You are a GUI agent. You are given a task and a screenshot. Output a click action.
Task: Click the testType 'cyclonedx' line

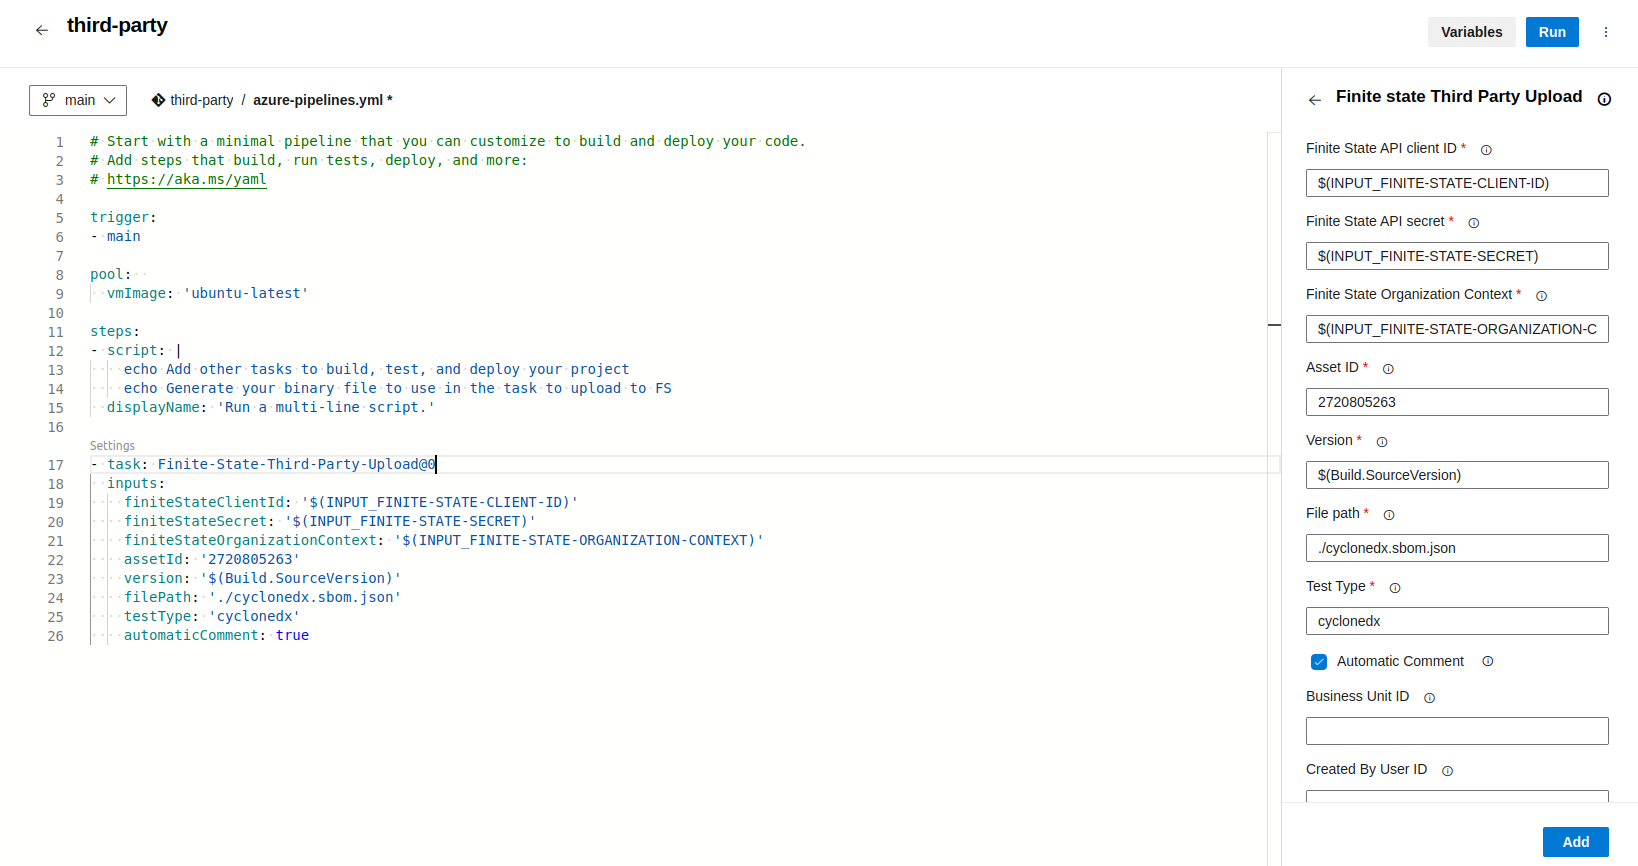click(211, 616)
